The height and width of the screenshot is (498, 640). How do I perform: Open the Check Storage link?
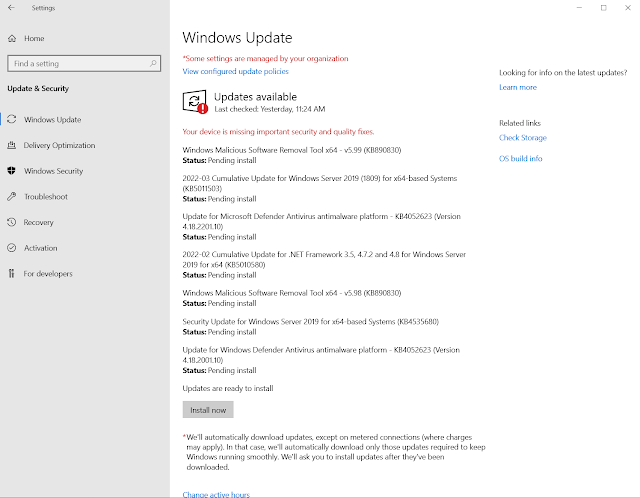(x=522, y=138)
